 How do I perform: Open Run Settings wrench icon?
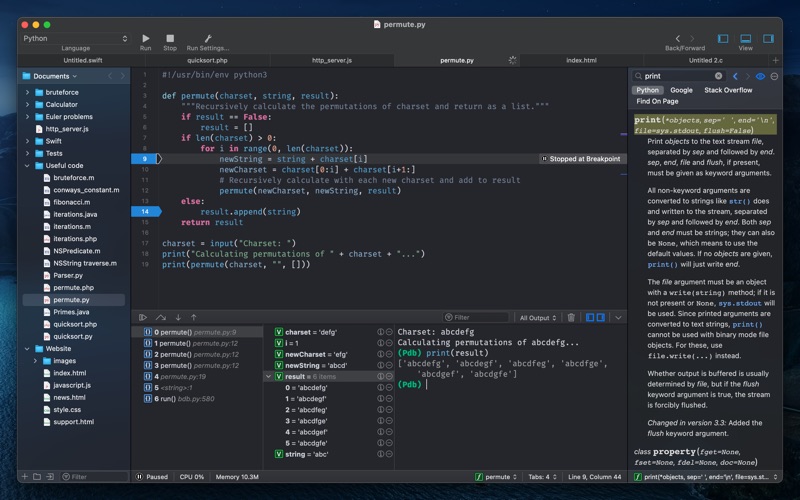click(x=208, y=38)
